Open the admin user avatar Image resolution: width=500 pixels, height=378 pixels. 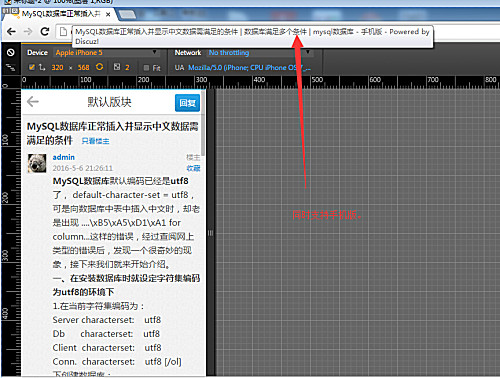[x=37, y=163]
